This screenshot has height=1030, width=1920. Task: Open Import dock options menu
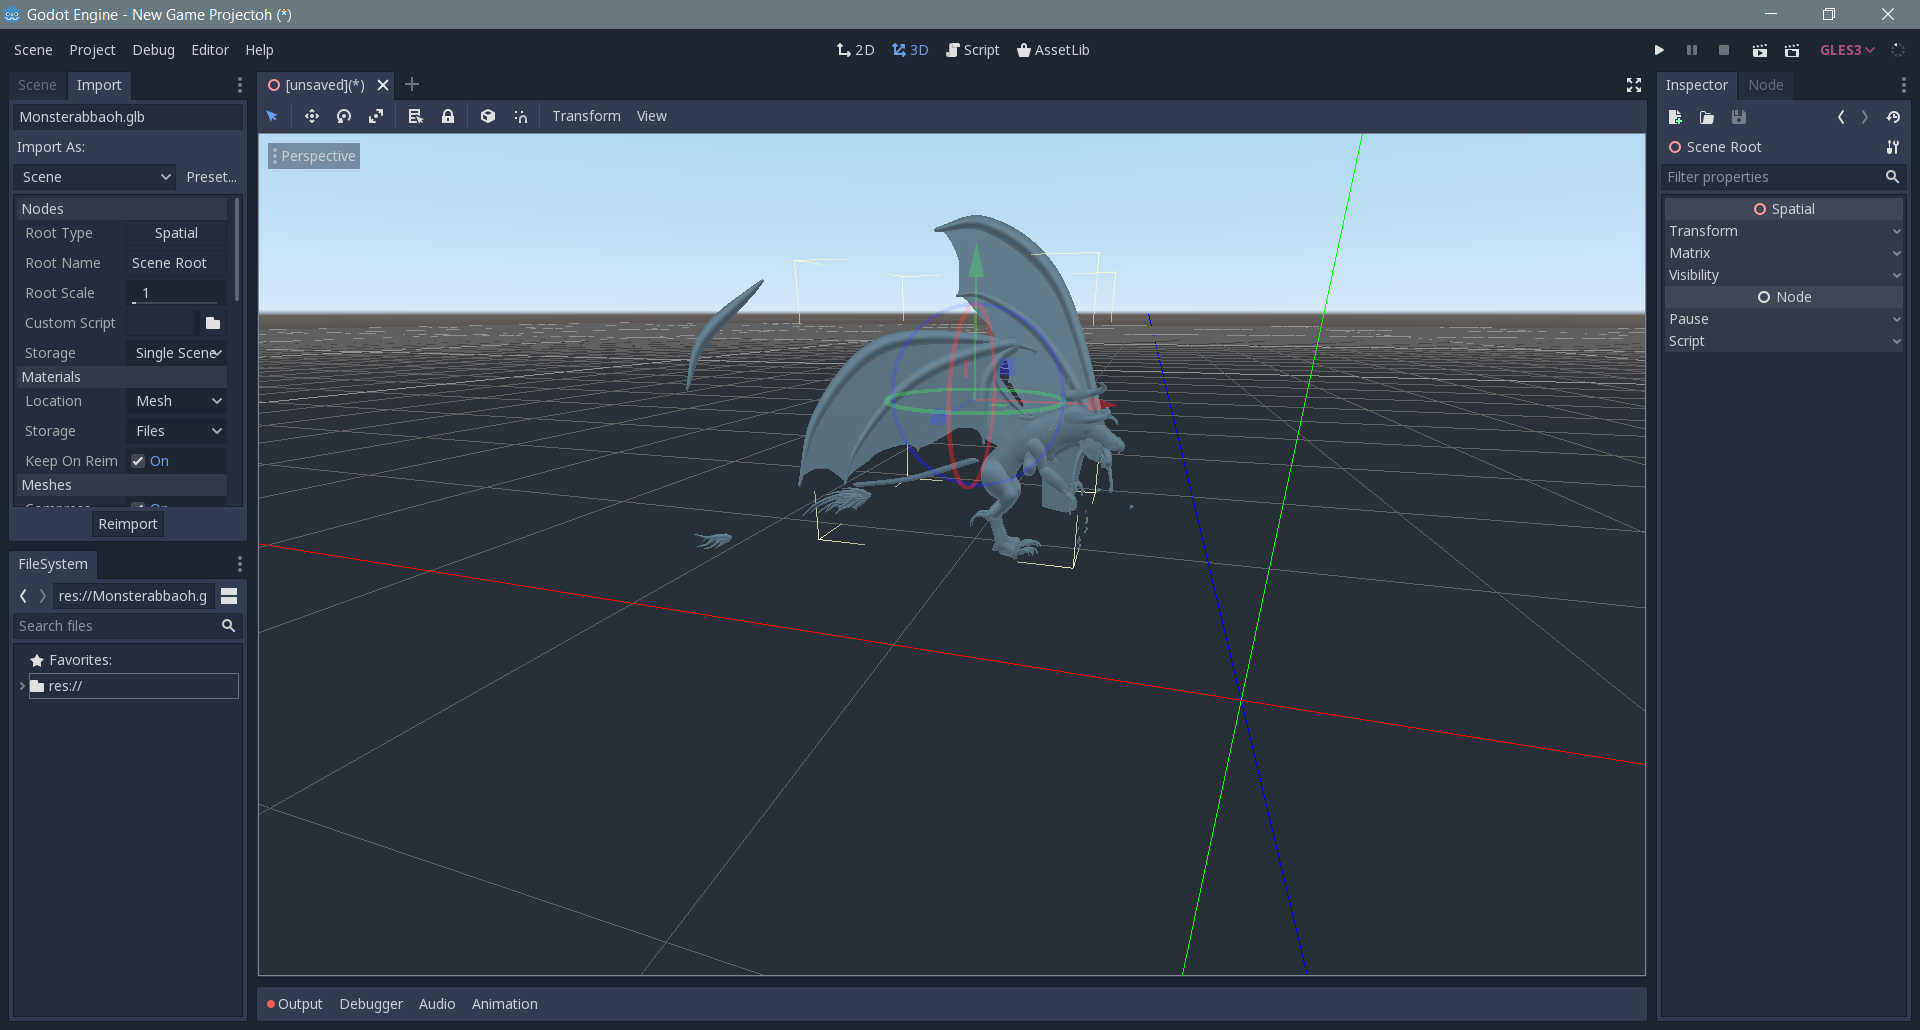click(239, 85)
